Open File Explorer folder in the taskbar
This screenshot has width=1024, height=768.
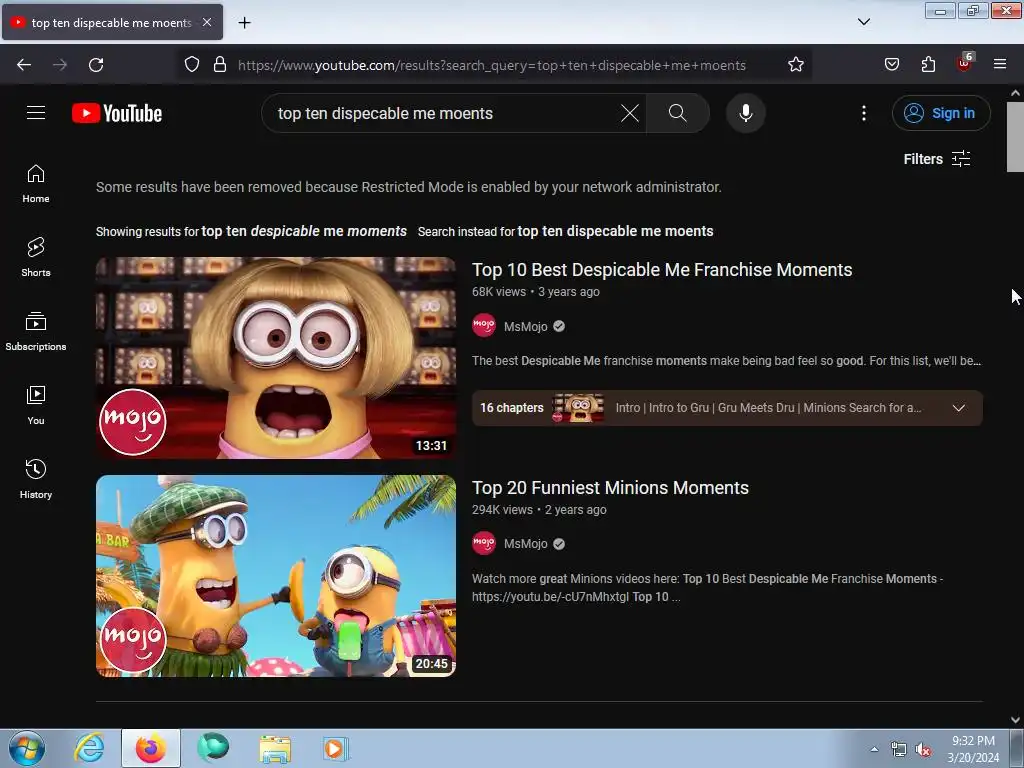(x=275, y=748)
